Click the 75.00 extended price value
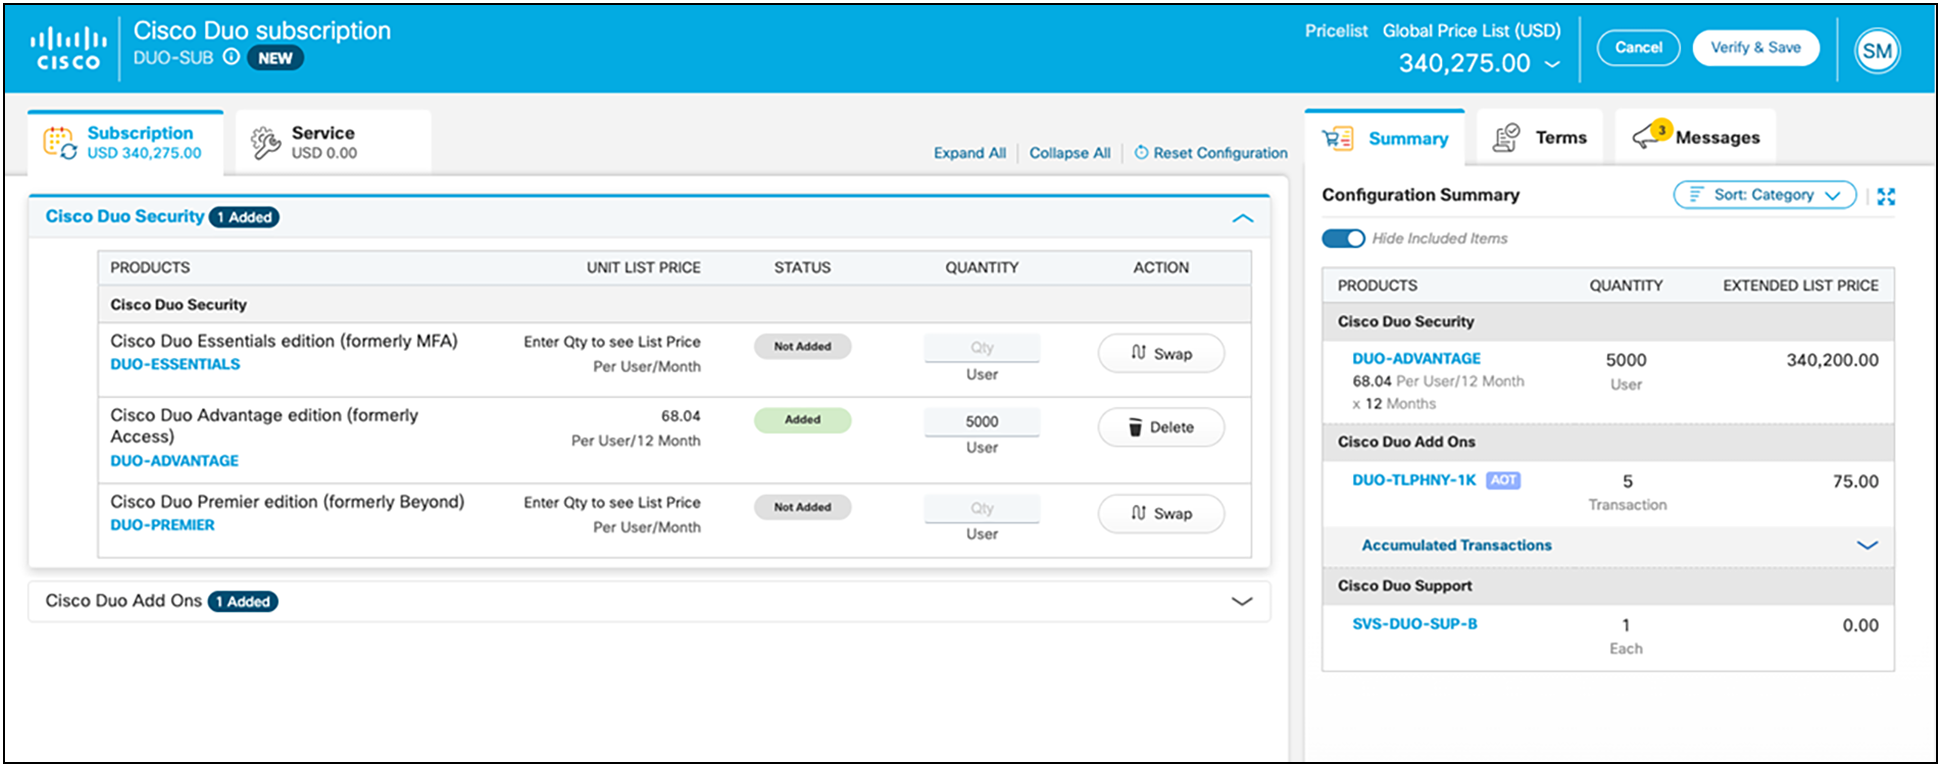Screen dimensions: 1941x767 (1855, 482)
